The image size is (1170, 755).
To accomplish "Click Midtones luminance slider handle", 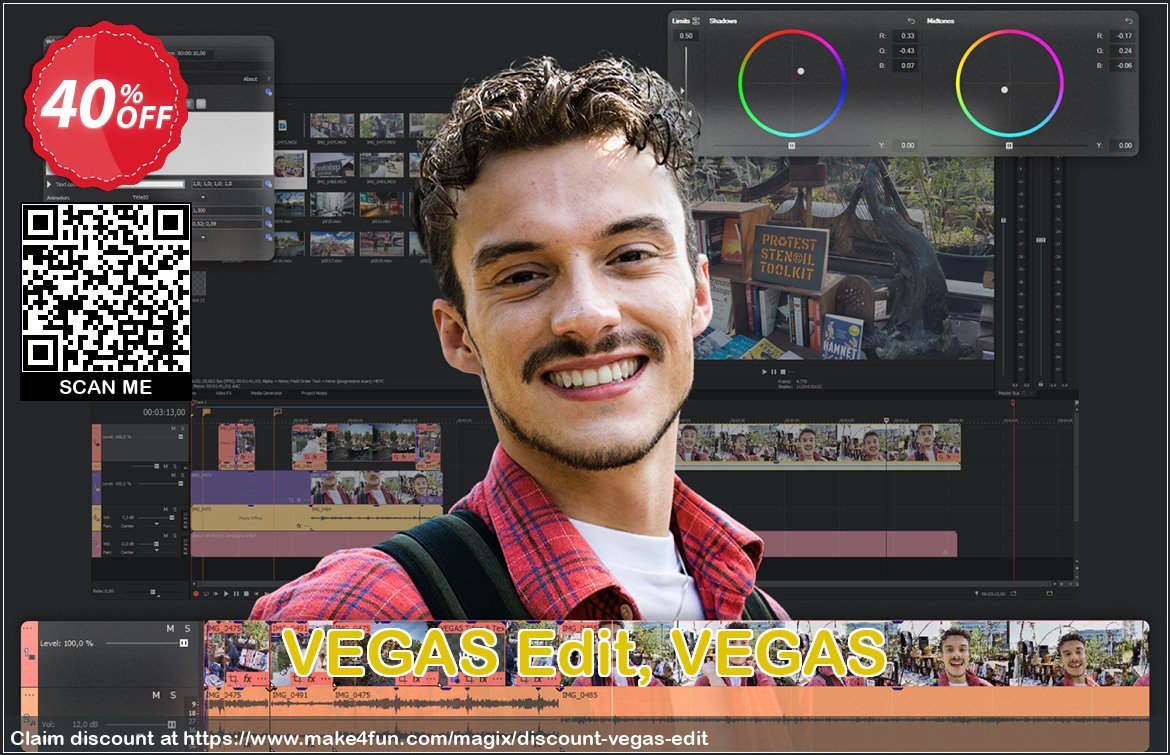I will [1009, 145].
